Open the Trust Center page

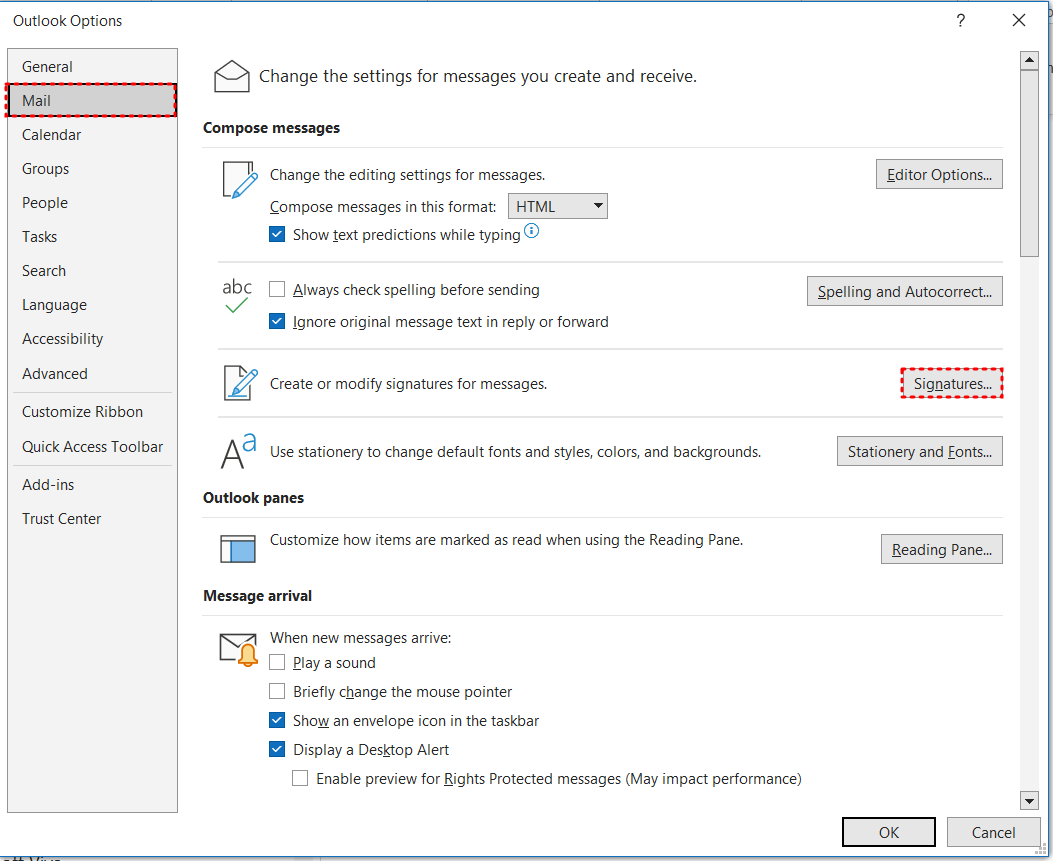click(93, 518)
